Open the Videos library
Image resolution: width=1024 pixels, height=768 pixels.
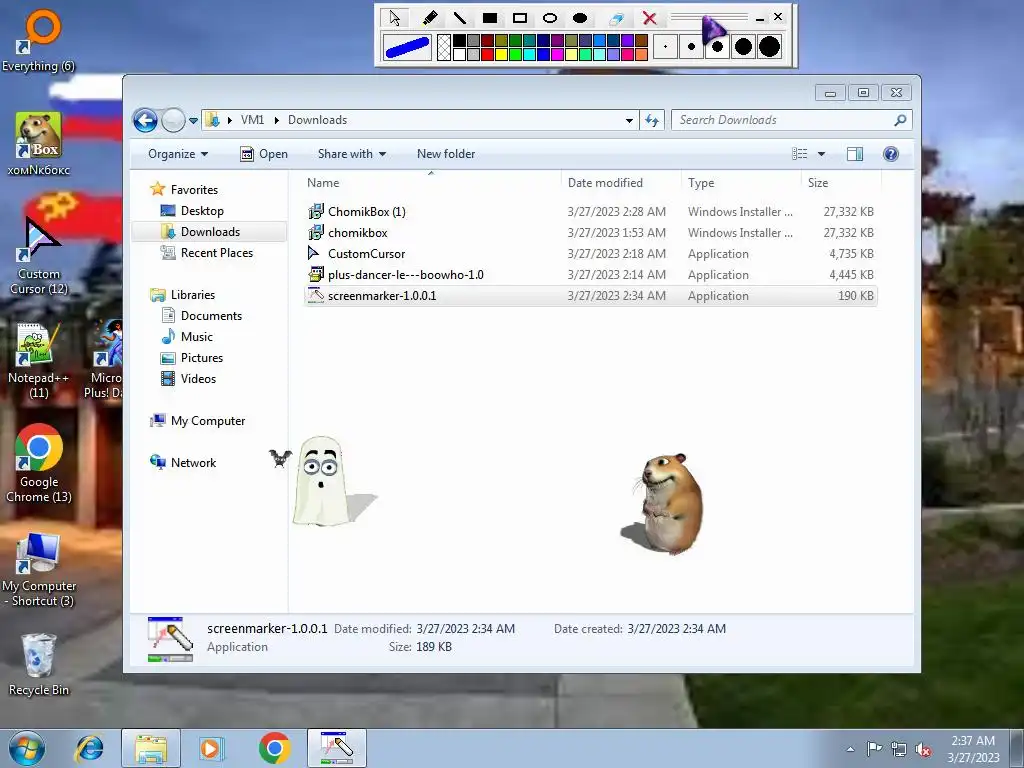coord(198,379)
